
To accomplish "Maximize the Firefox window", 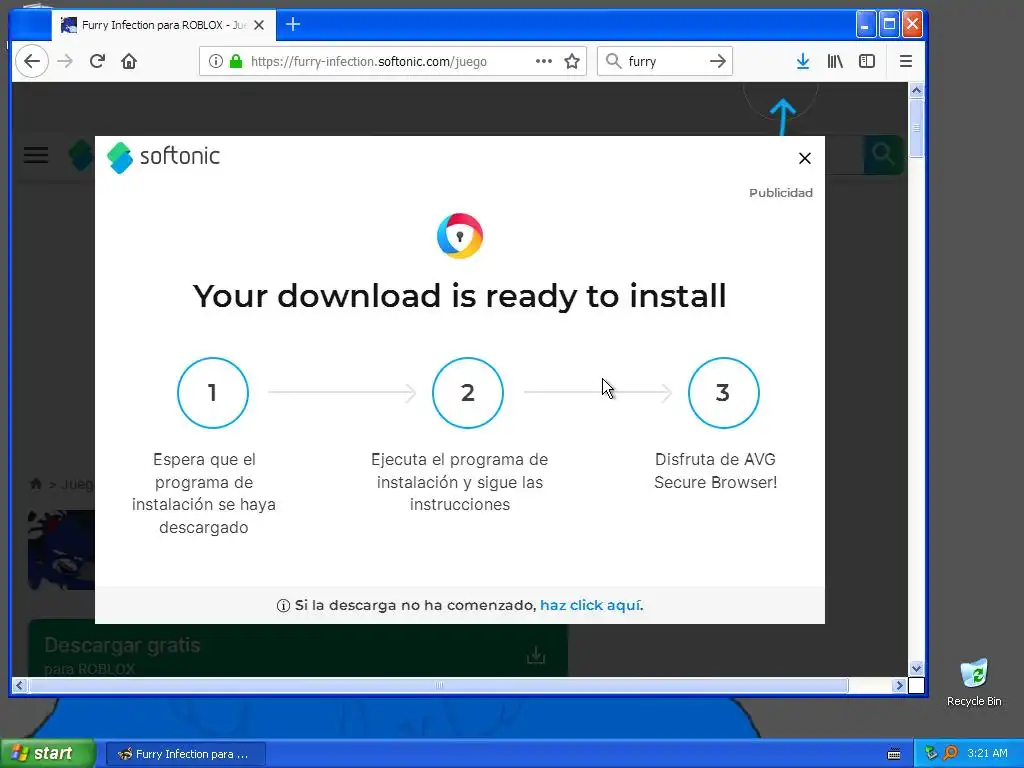I will (x=889, y=25).
